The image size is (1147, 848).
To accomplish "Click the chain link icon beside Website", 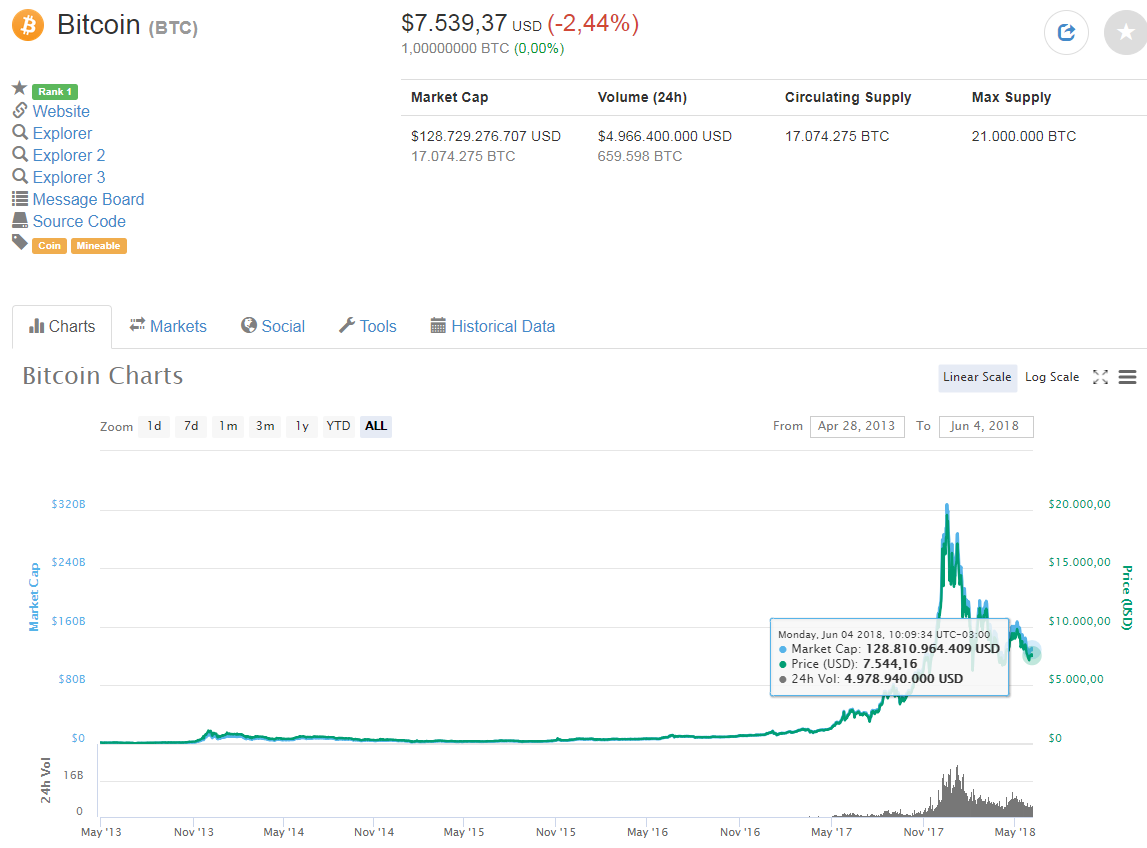I will point(20,110).
